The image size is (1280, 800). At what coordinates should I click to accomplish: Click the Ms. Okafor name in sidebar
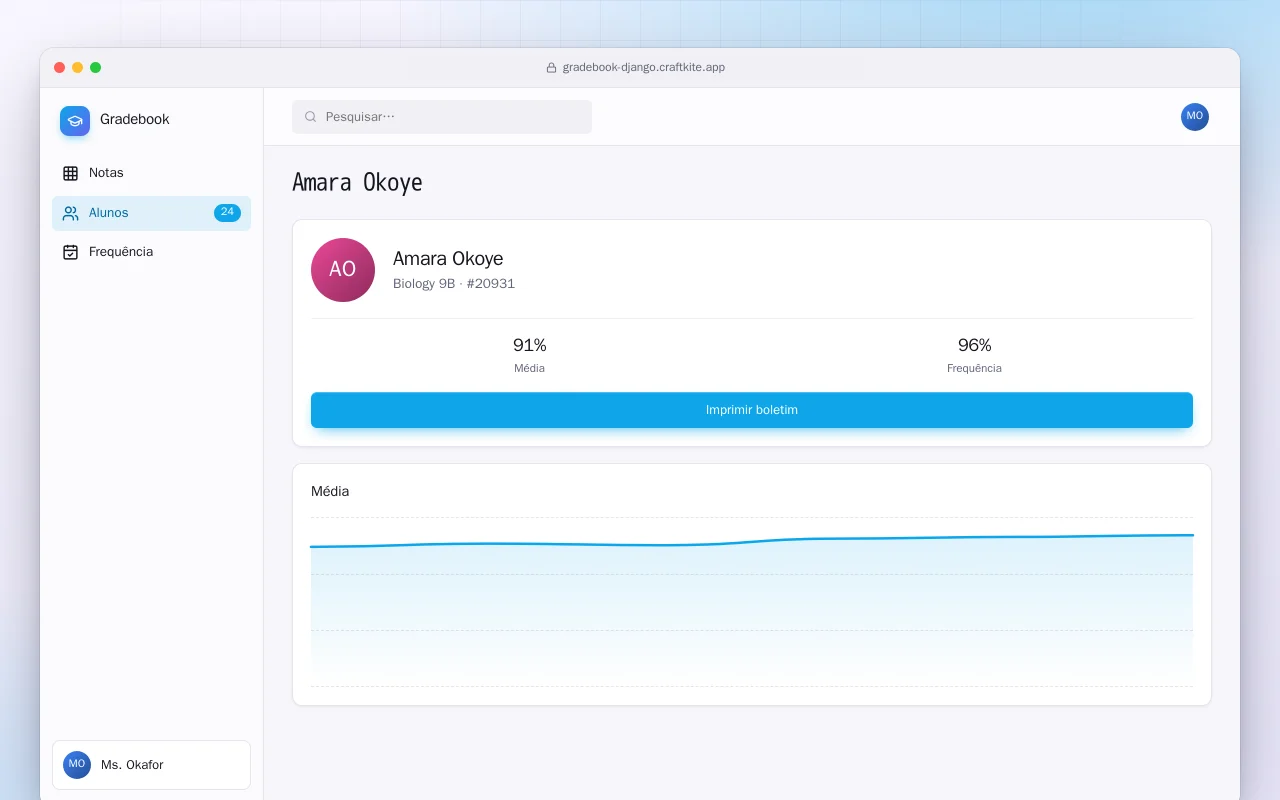click(132, 765)
